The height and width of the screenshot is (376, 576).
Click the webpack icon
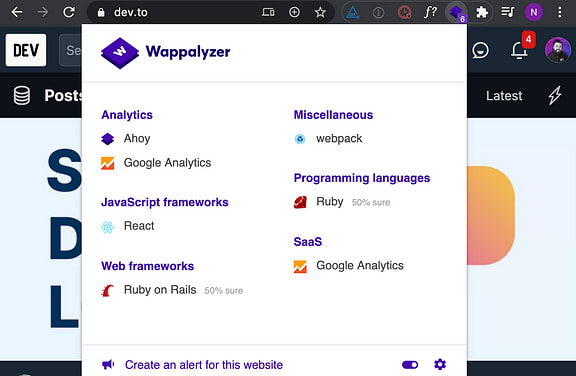click(300, 139)
